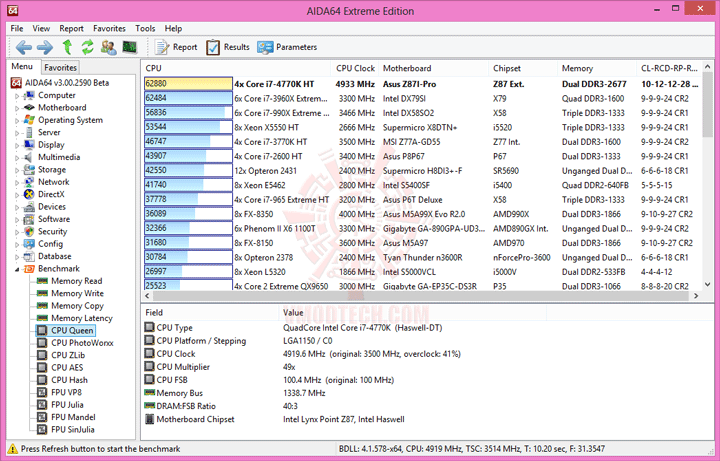Open the Tools menu
This screenshot has height=461, width=720.
tap(145, 28)
